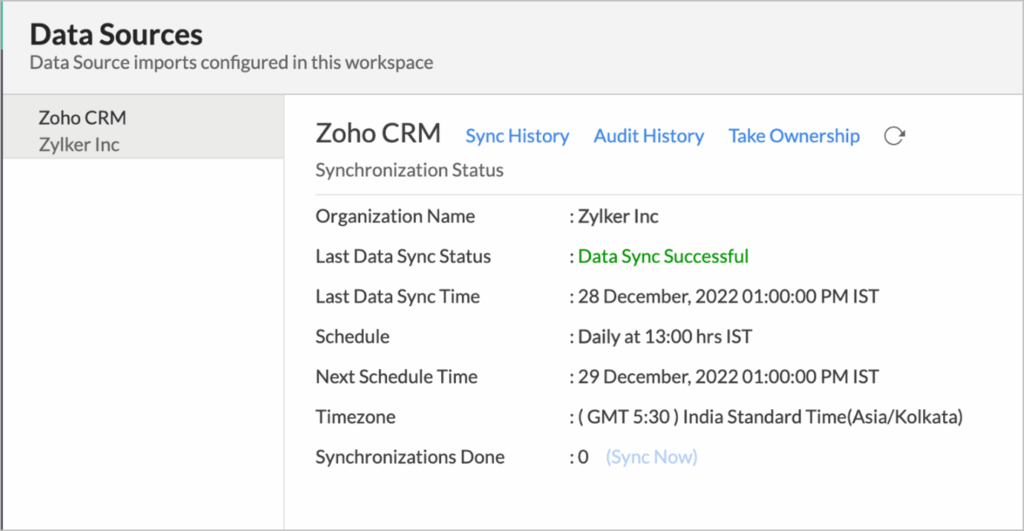Screen dimensions: 1024x531
Task: Click the Take Ownership link
Action: click(x=793, y=136)
